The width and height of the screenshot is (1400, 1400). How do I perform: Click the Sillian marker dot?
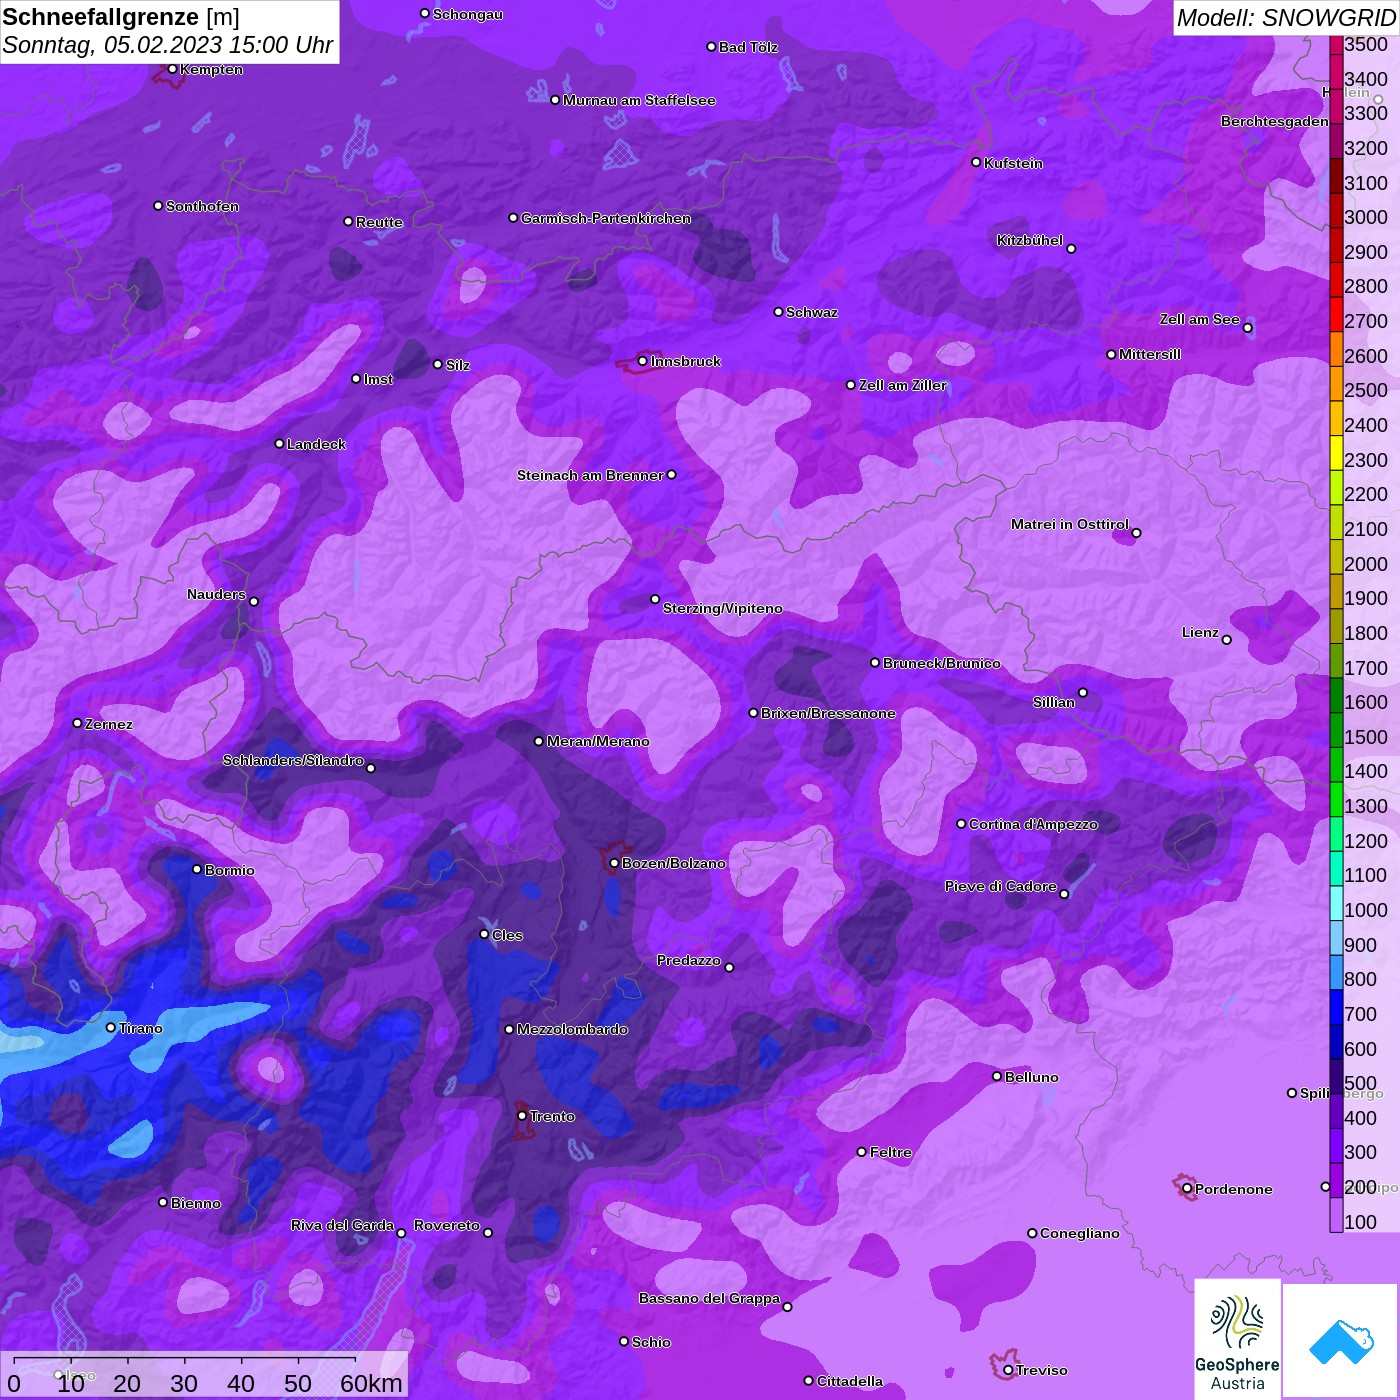(x=1083, y=692)
